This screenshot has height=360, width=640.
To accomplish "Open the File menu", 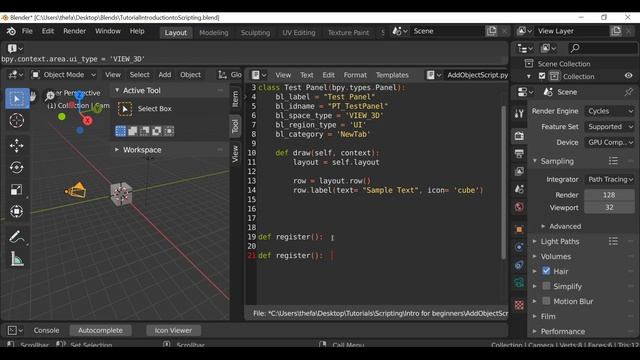I will (x=27, y=31).
